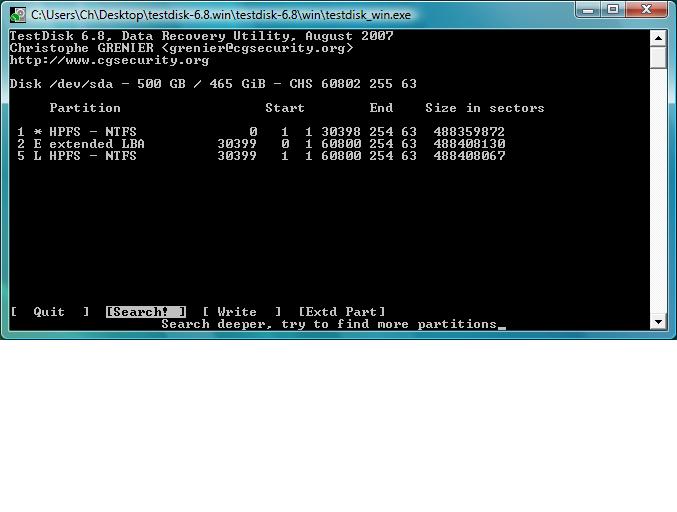Maximize the testdisk_win.exe window
This screenshot has width=677, height=512.
coord(613,9)
